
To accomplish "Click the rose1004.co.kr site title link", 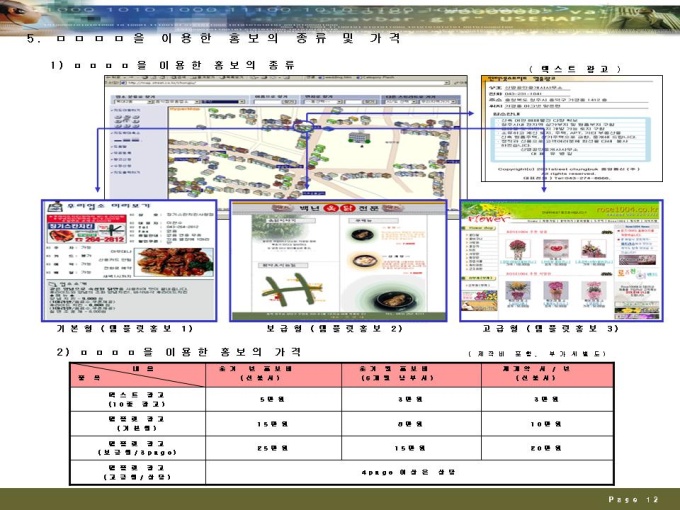I will 628,209.
